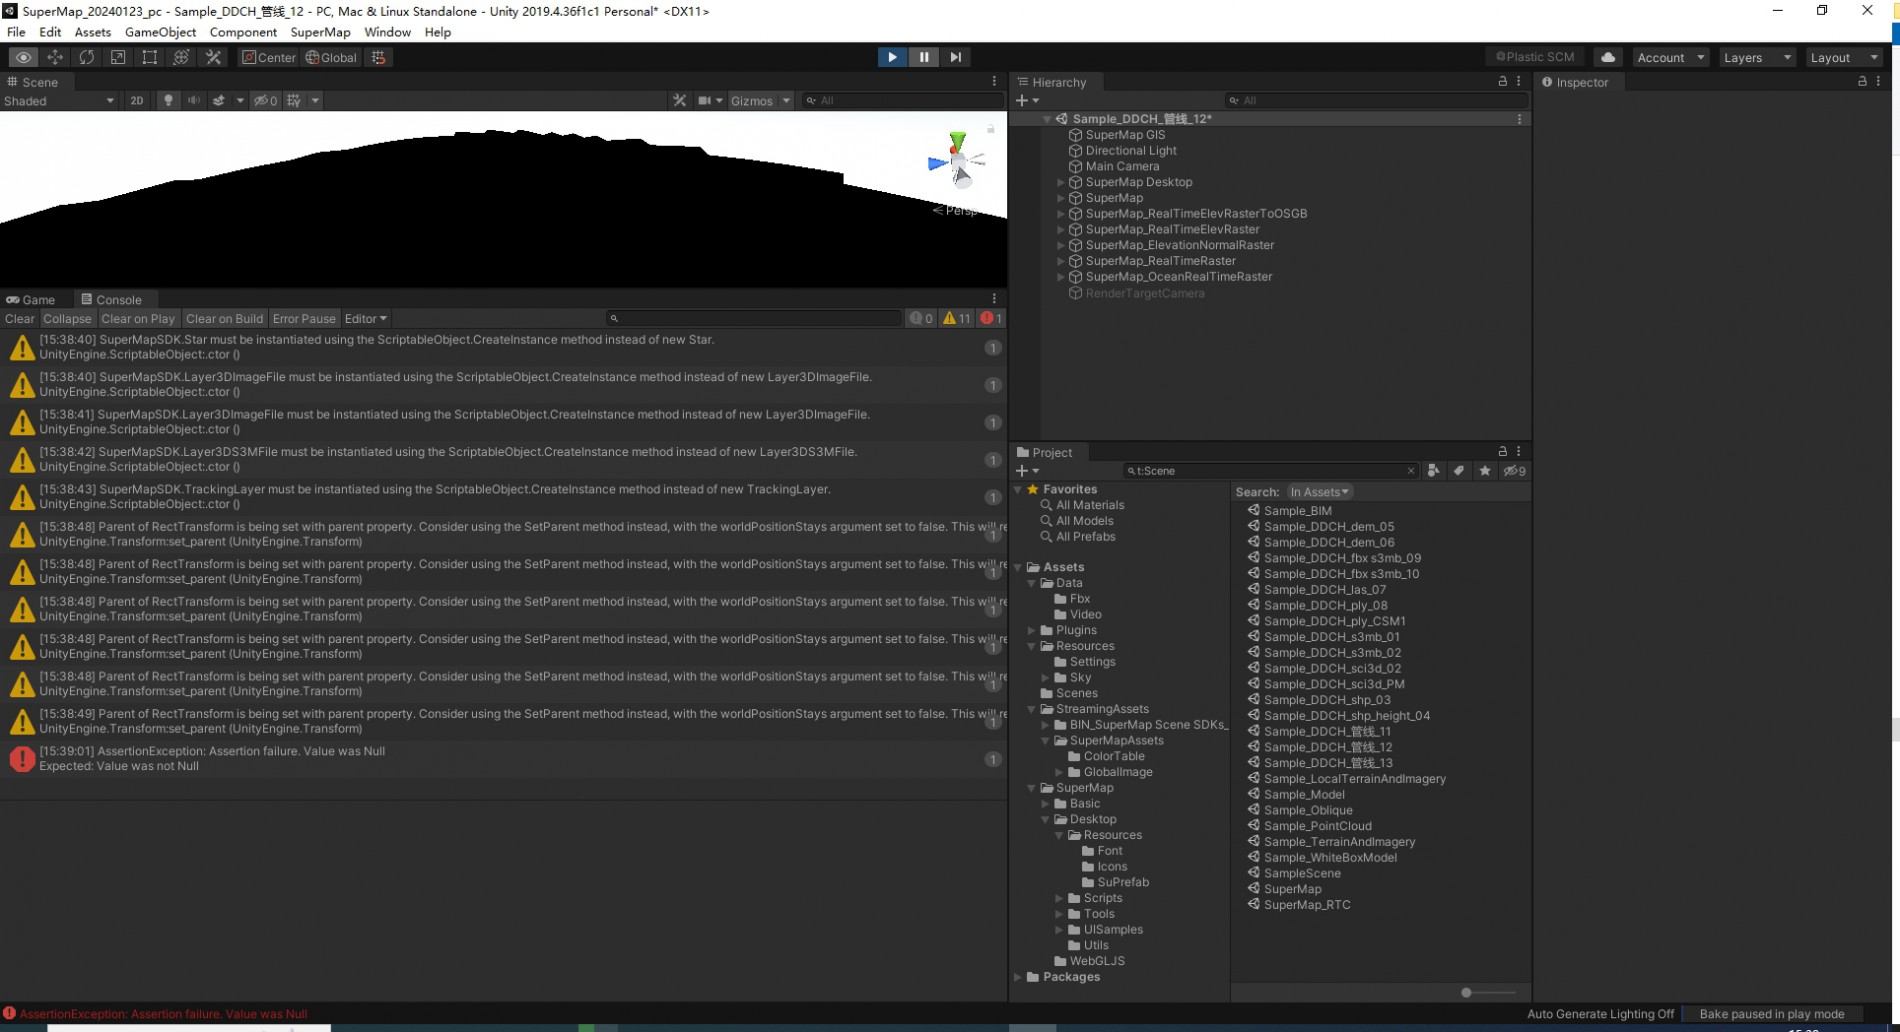Open Unity cloud services
This screenshot has height=1032, width=1900.
pos(1608,57)
